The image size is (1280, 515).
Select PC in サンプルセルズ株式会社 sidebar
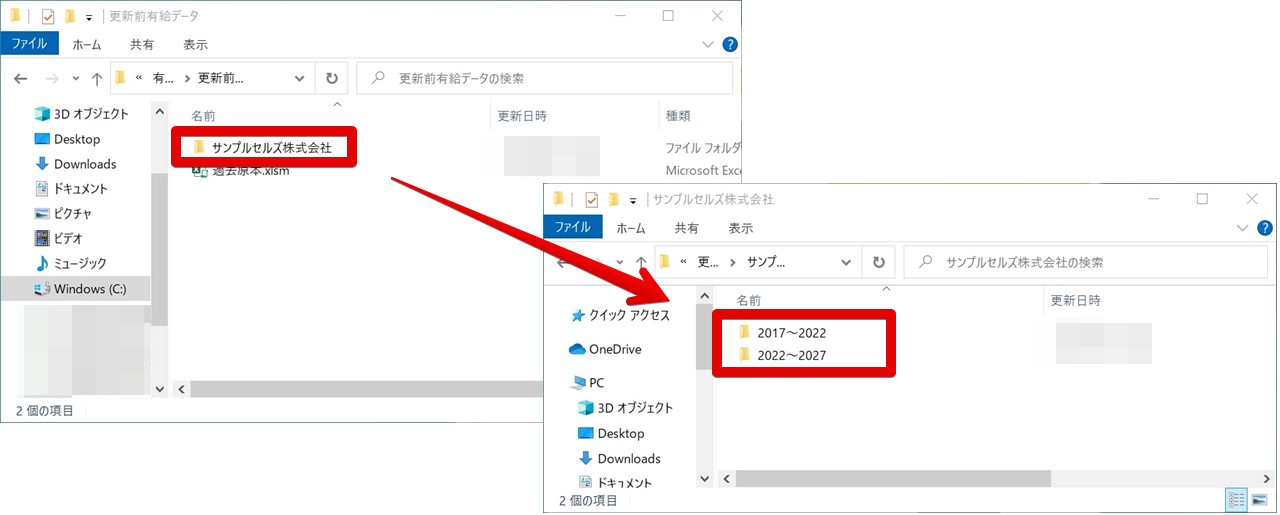[x=587, y=383]
